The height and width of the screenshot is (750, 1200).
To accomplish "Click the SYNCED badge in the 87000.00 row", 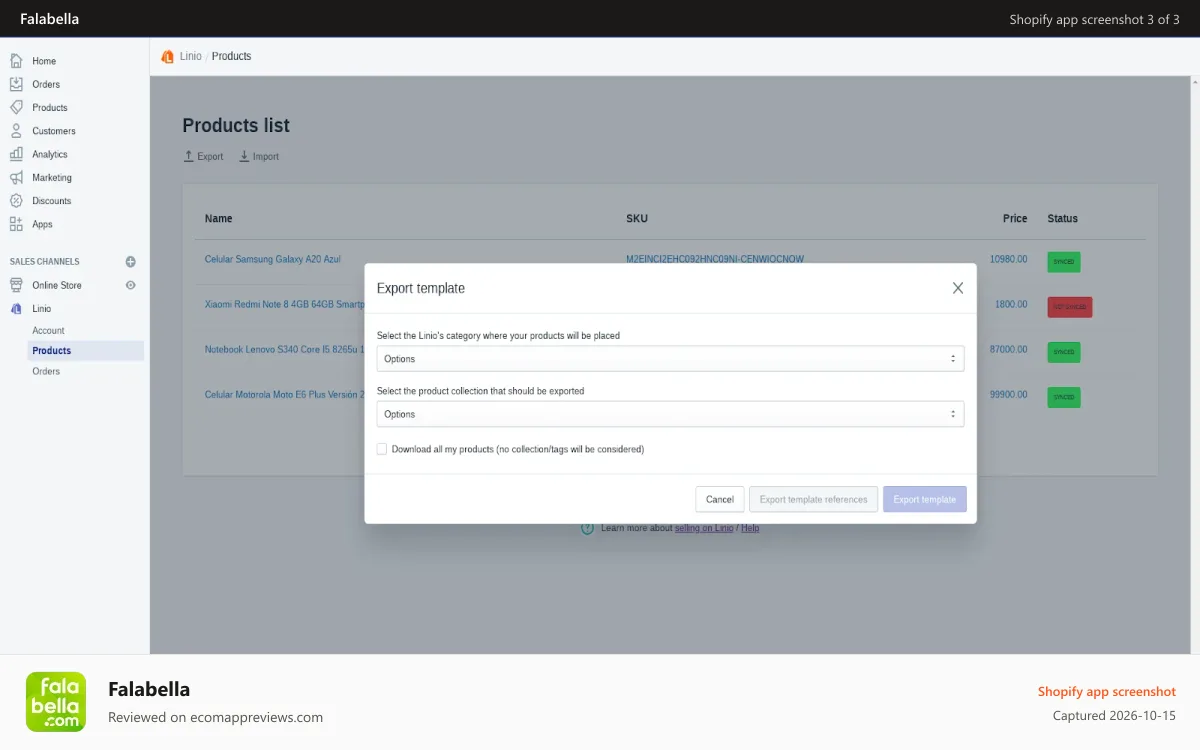I will [x=1064, y=352].
